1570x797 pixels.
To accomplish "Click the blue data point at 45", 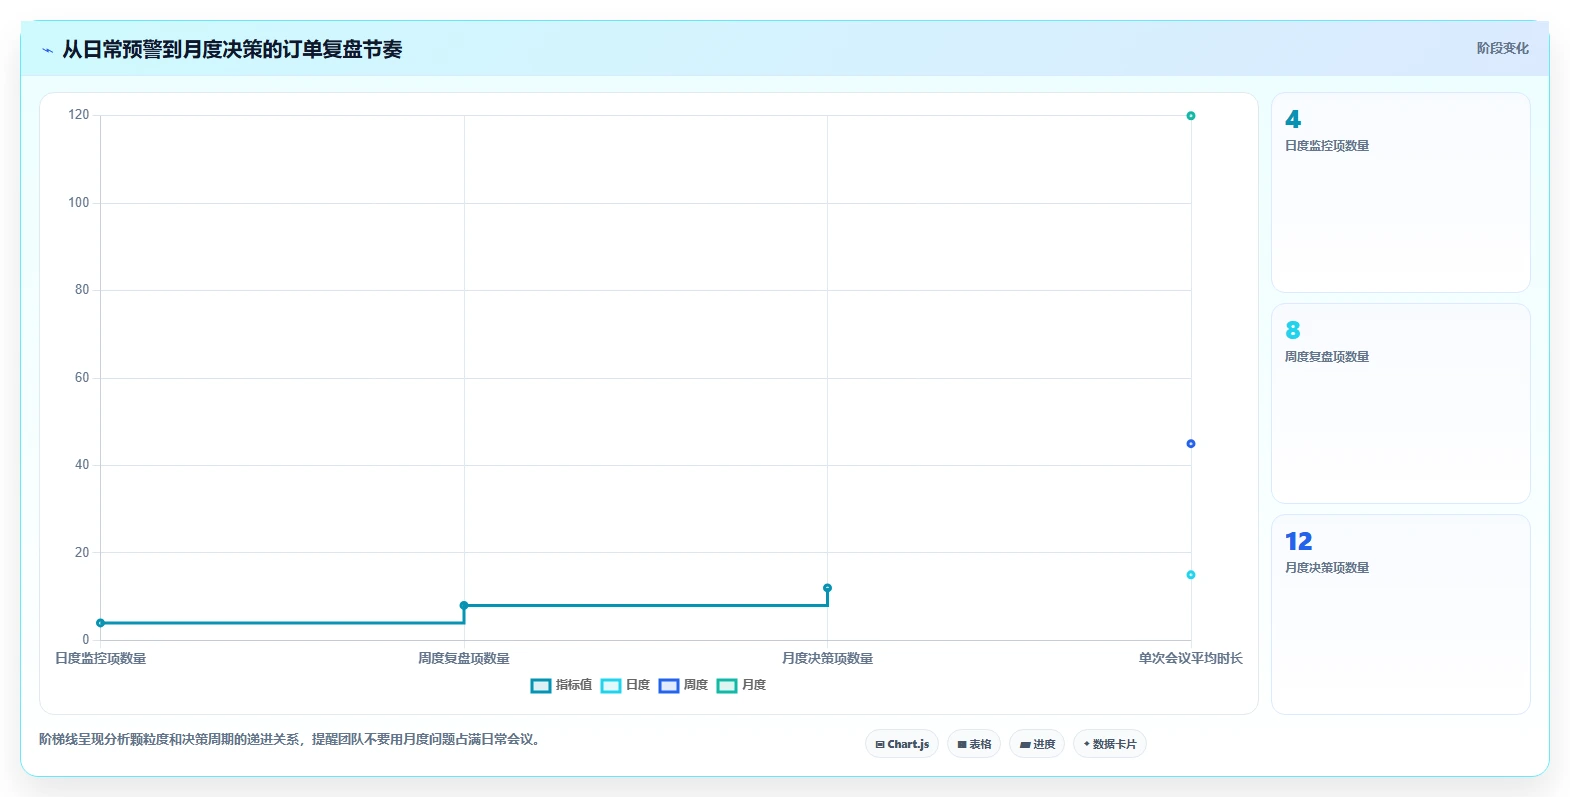I will [1191, 444].
